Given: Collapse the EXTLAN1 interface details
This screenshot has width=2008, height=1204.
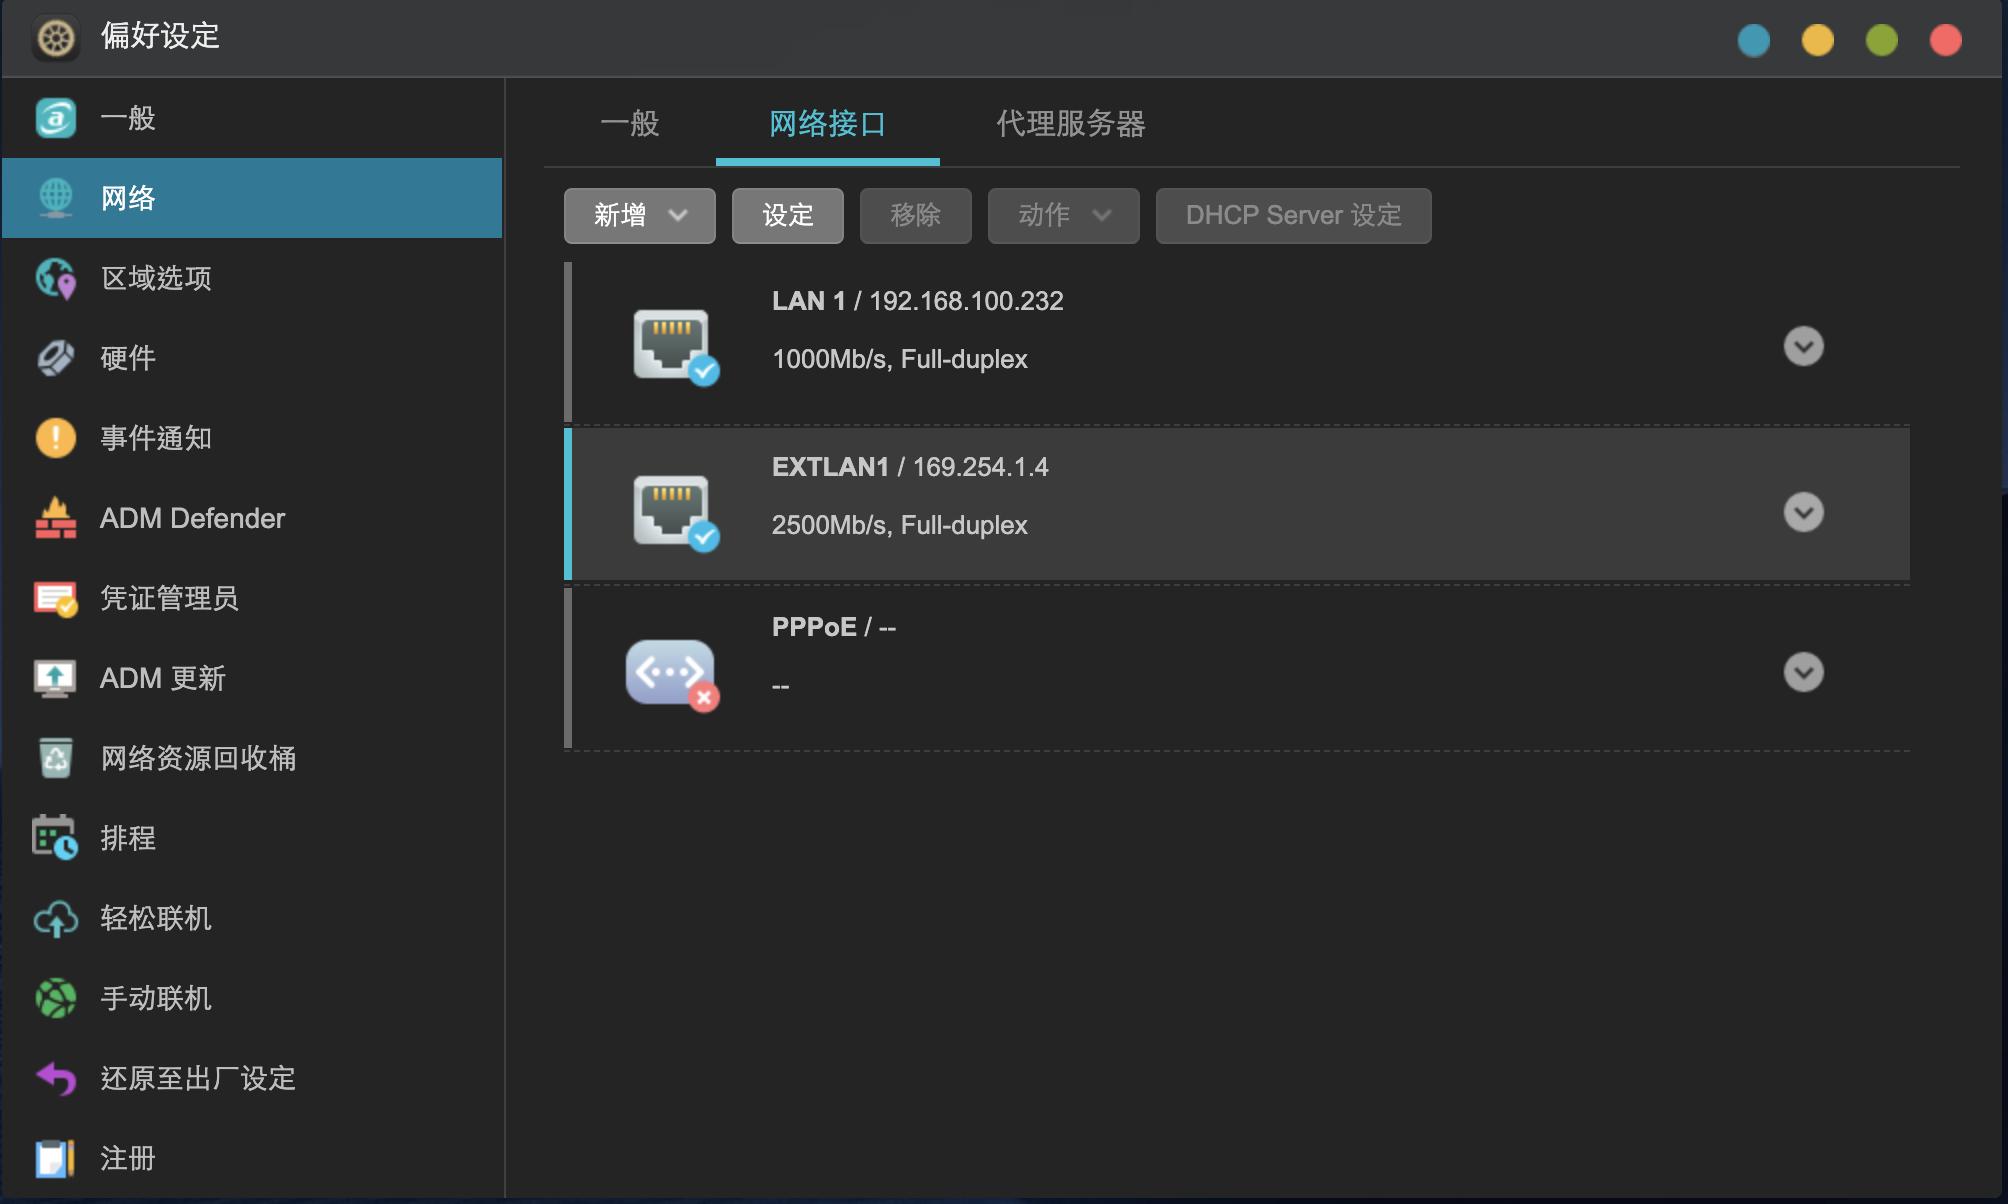Looking at the screenshot, I should pyautogui.click(x=1803, y=513).
